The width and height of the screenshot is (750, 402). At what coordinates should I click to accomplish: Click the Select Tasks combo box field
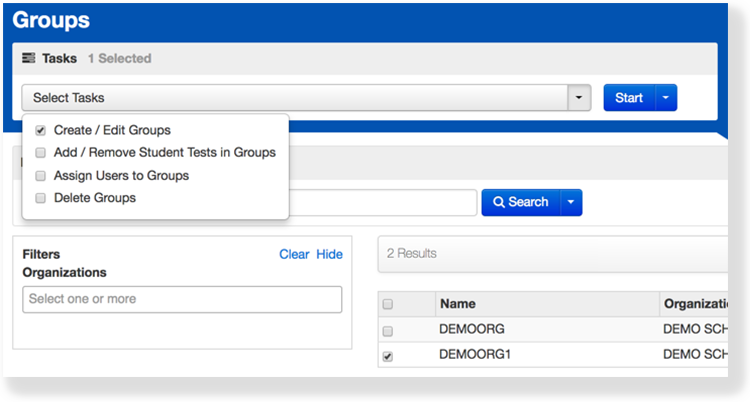(x=294, y=98)
